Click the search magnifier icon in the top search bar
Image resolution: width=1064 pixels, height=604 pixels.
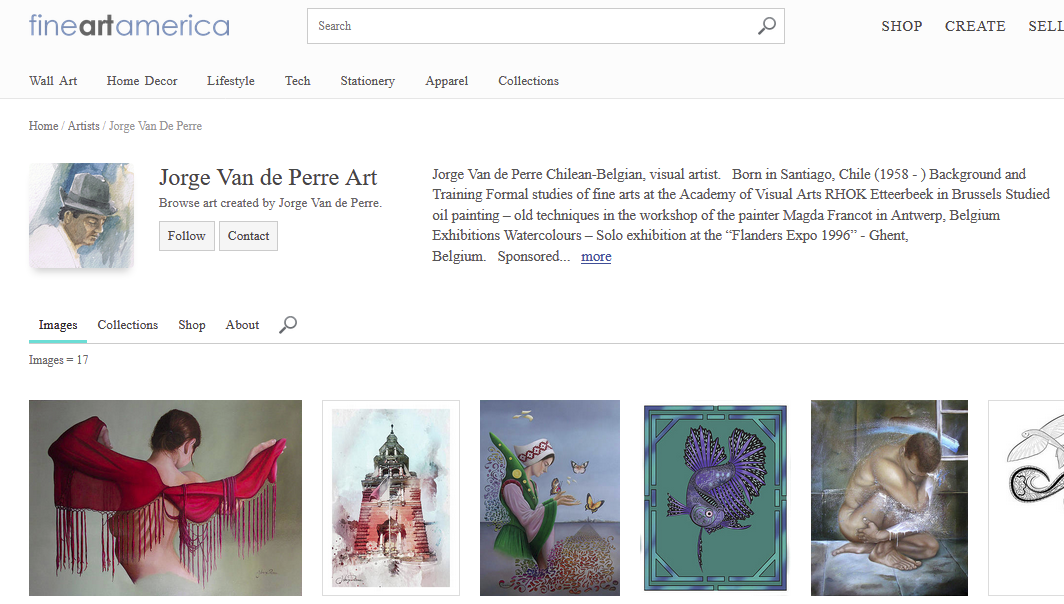coord(767,26)
